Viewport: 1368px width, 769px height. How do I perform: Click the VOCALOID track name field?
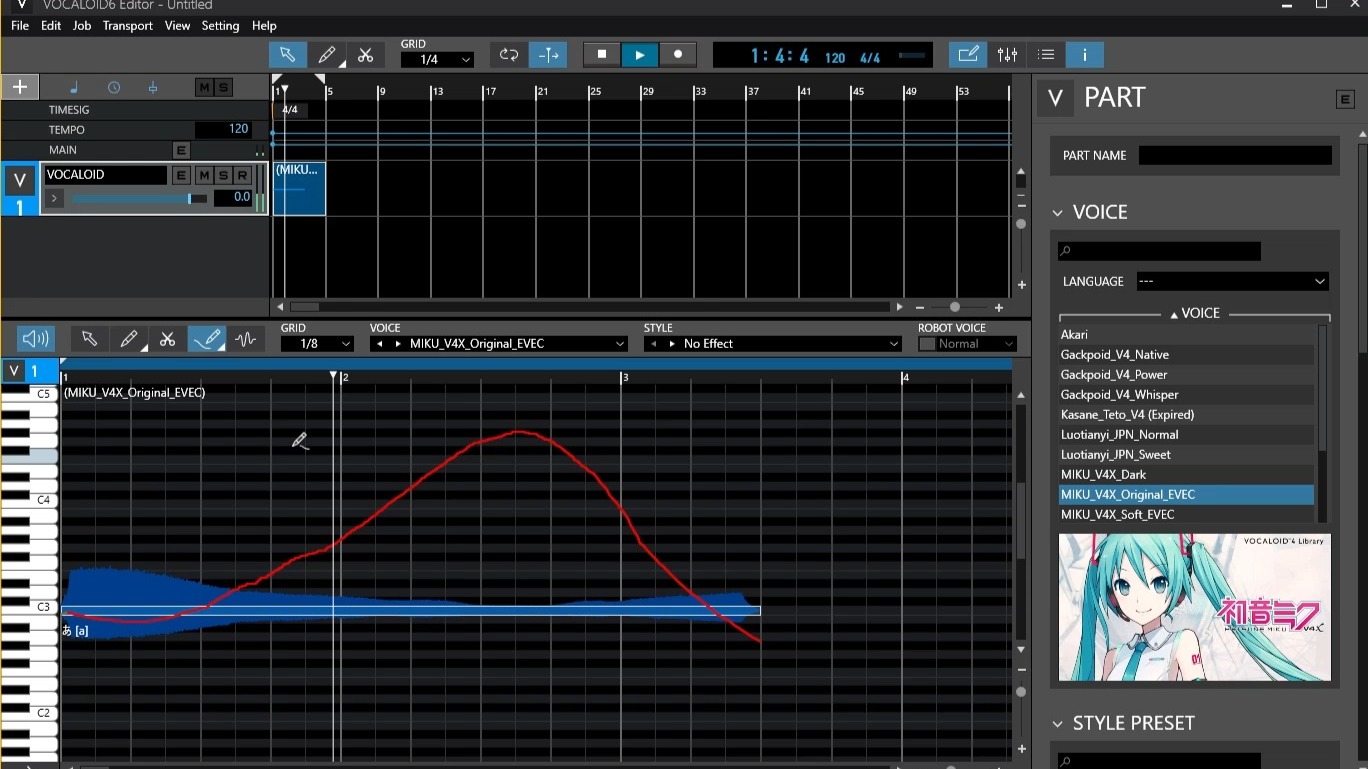[x=106, y=175]
